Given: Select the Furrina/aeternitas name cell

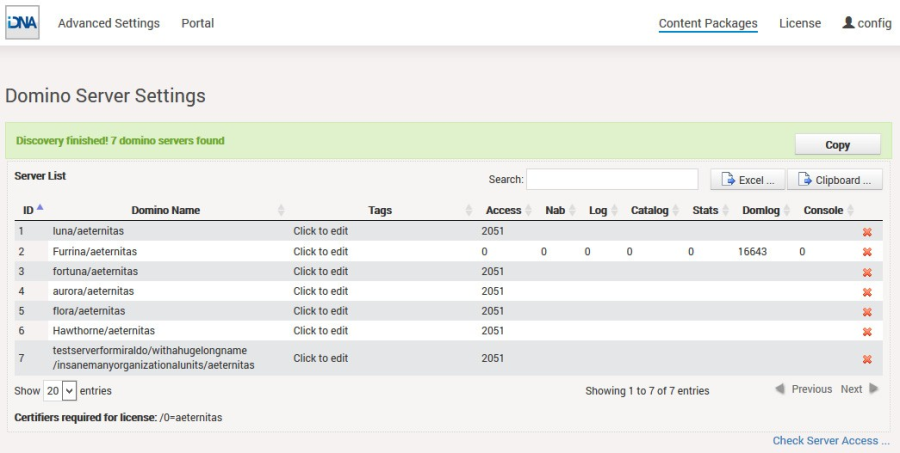Looking at the screenshot, I should [x=95, y=251].
